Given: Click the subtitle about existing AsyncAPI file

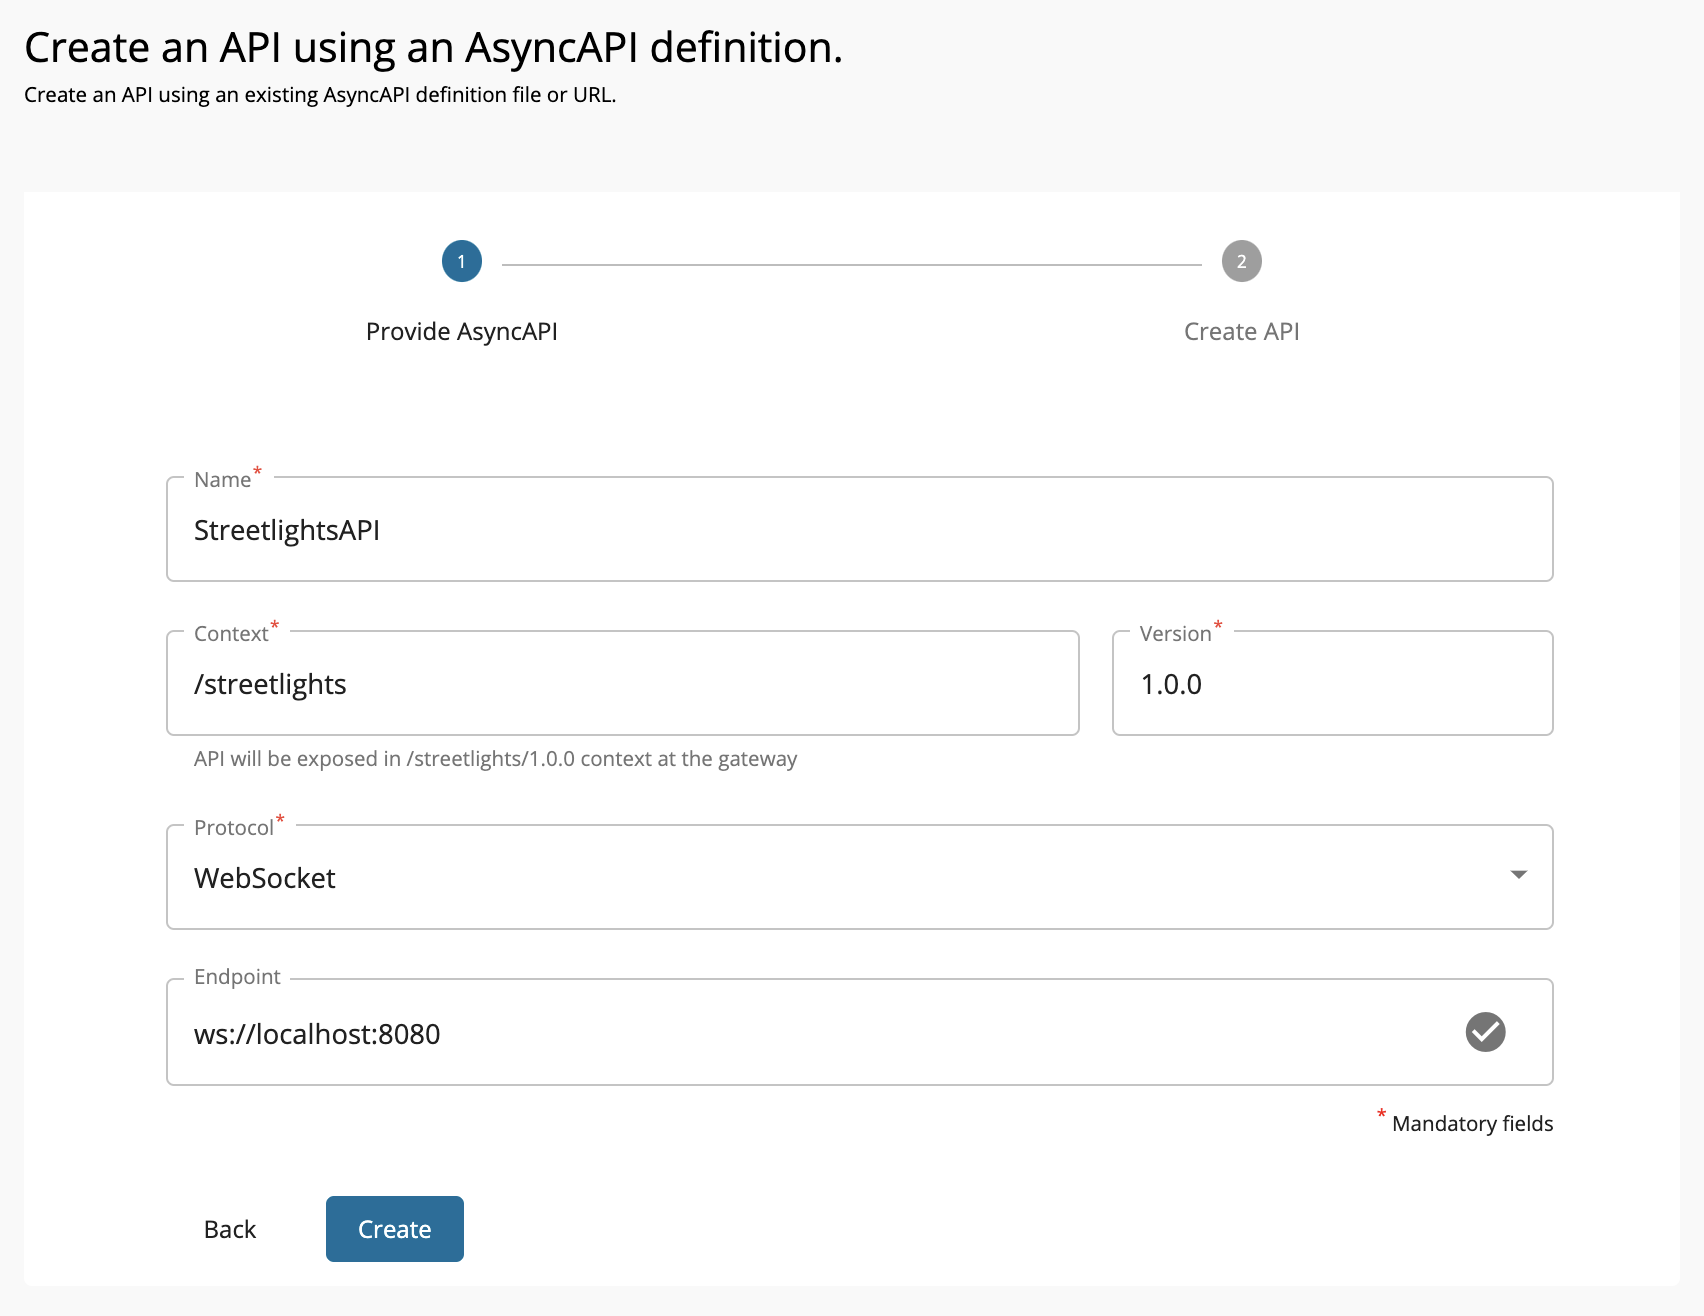Looking at the screenshot, I should (320, 95).
